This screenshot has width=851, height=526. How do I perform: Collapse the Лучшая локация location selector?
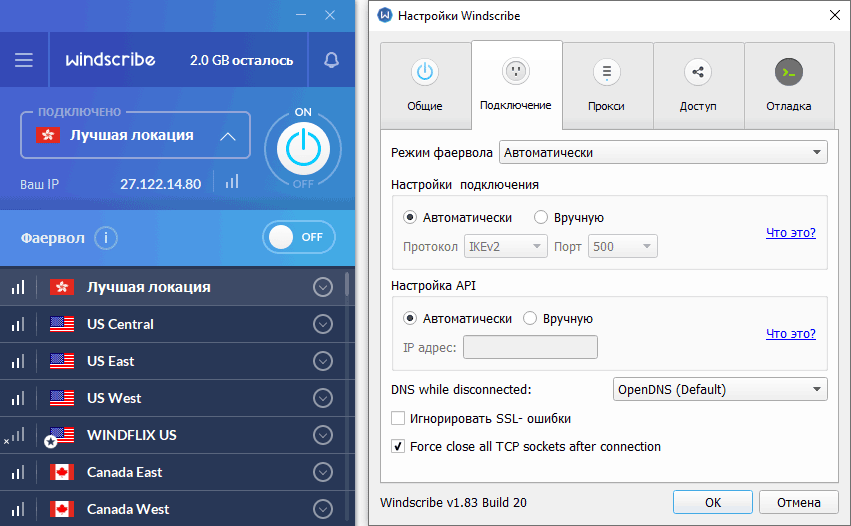[228, 136]
